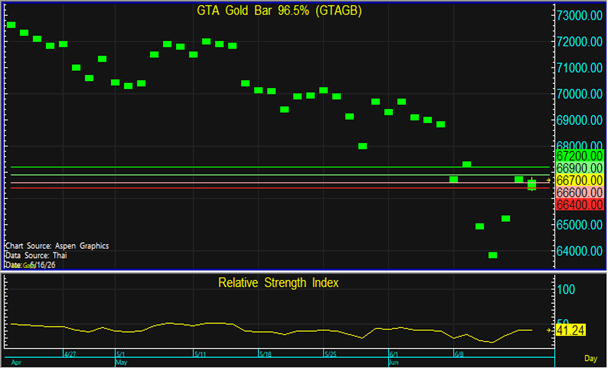
Task: Click the Day interval label
Action: pyautogui.click(x=591, y=359)
